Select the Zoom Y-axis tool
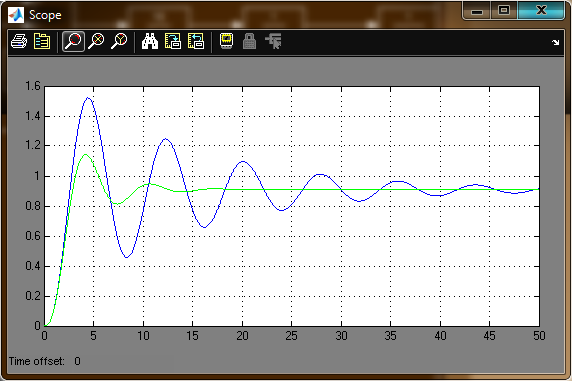 [119, 41]
